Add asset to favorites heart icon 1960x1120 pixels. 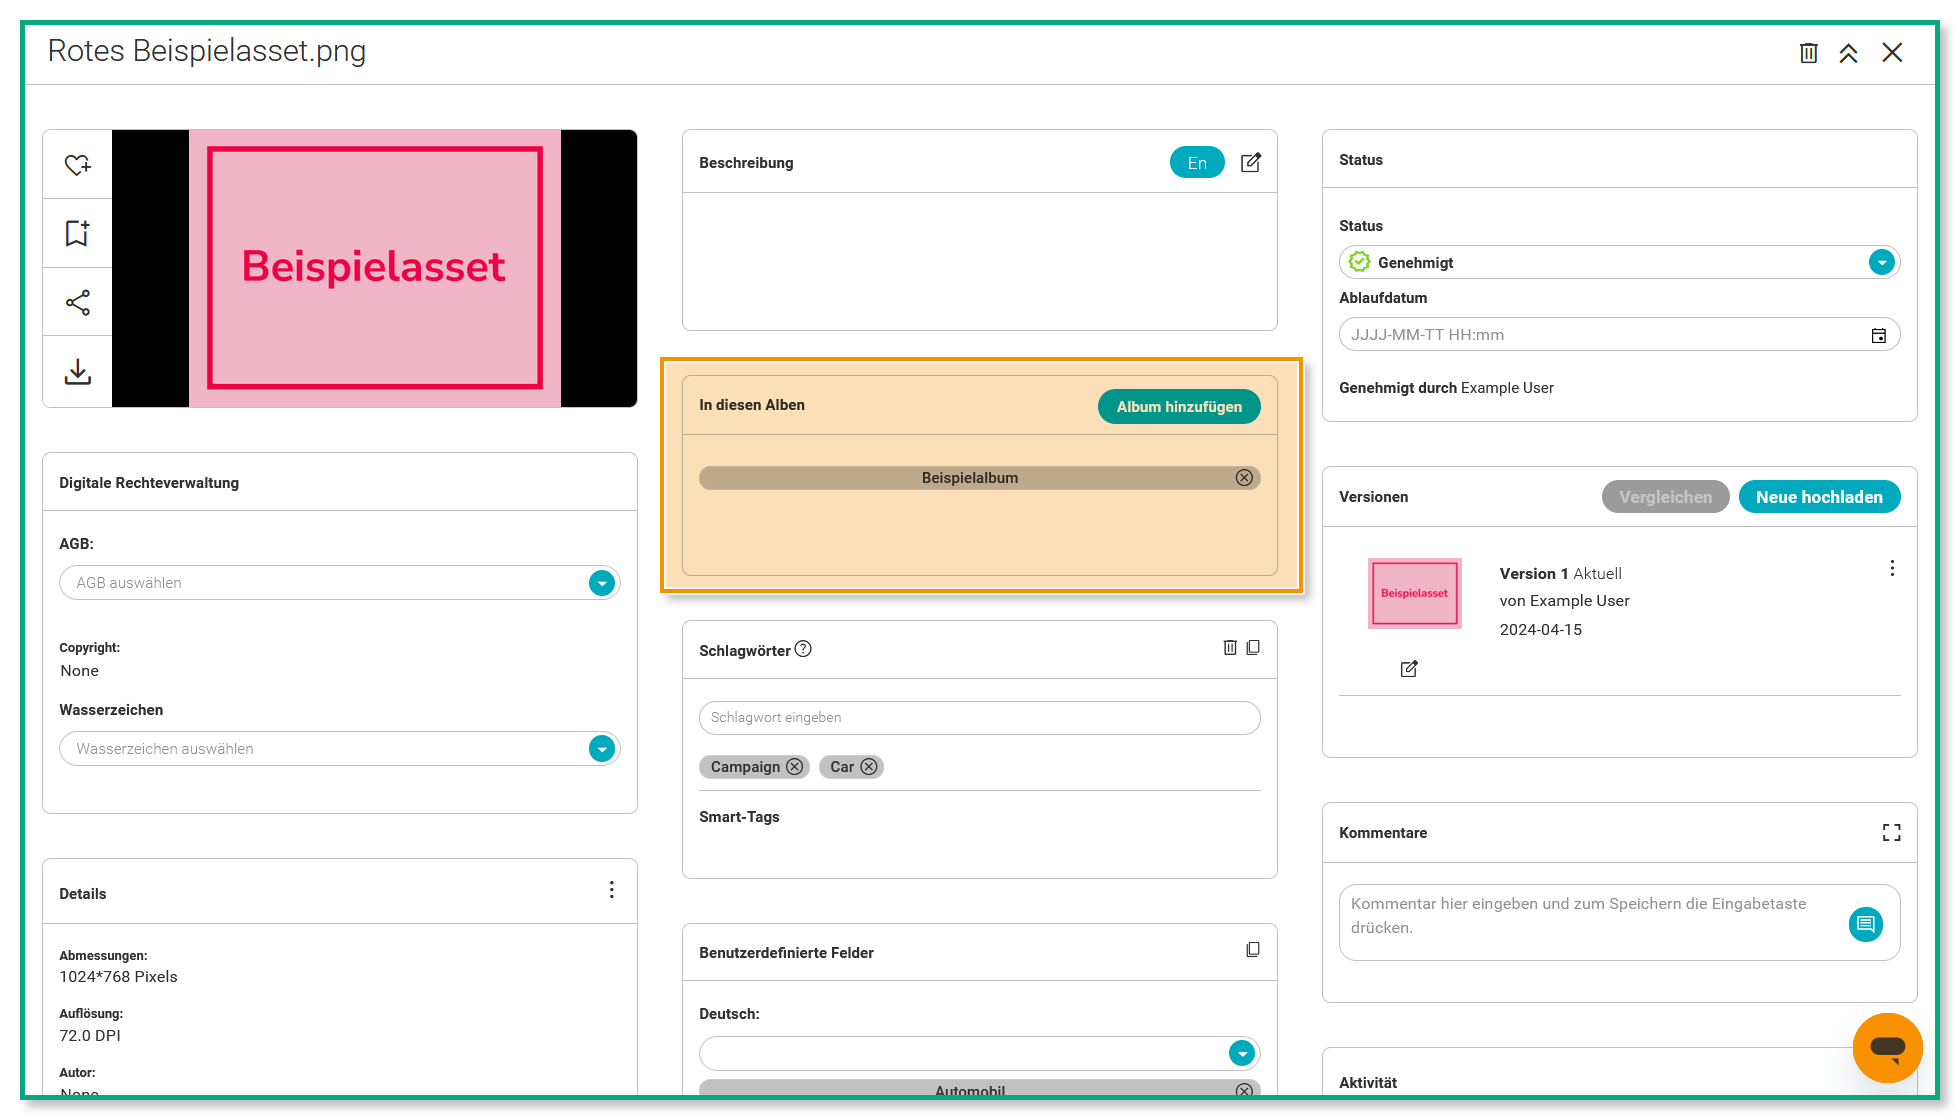point(77,164)
